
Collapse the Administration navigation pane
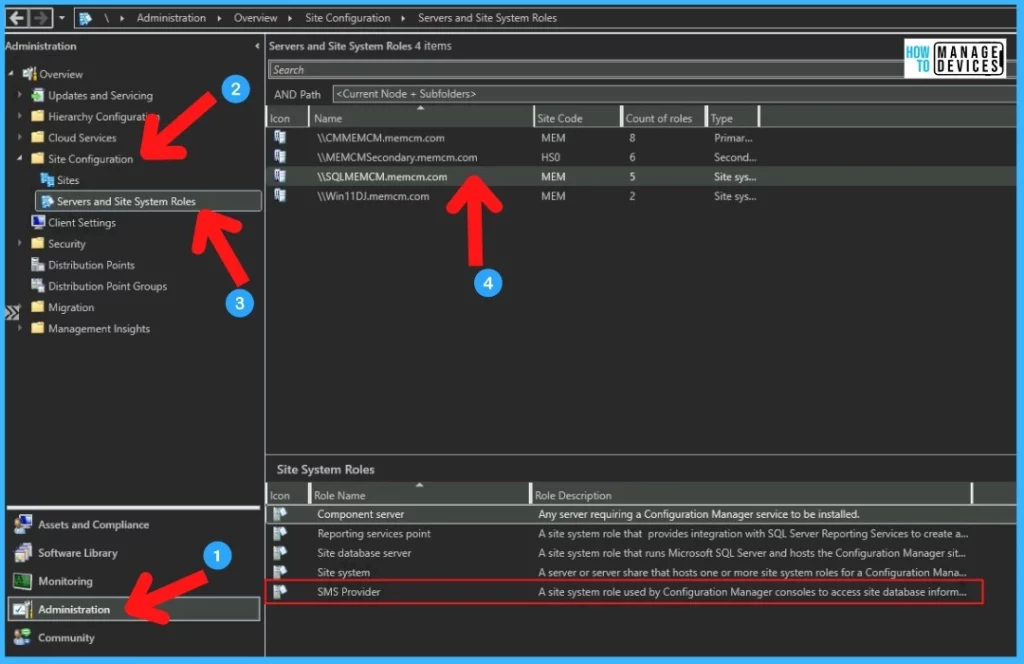click(x=257, y=46)
